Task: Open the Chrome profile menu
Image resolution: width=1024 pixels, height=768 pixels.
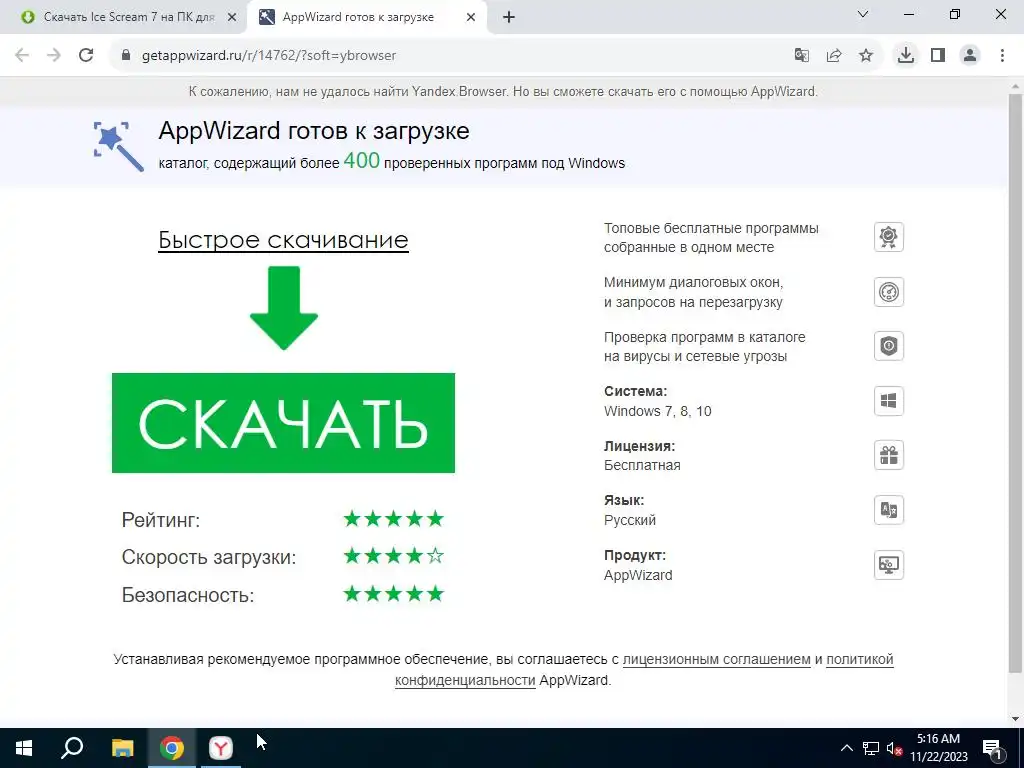Action: pyautogui.click(x=970, y=56)
